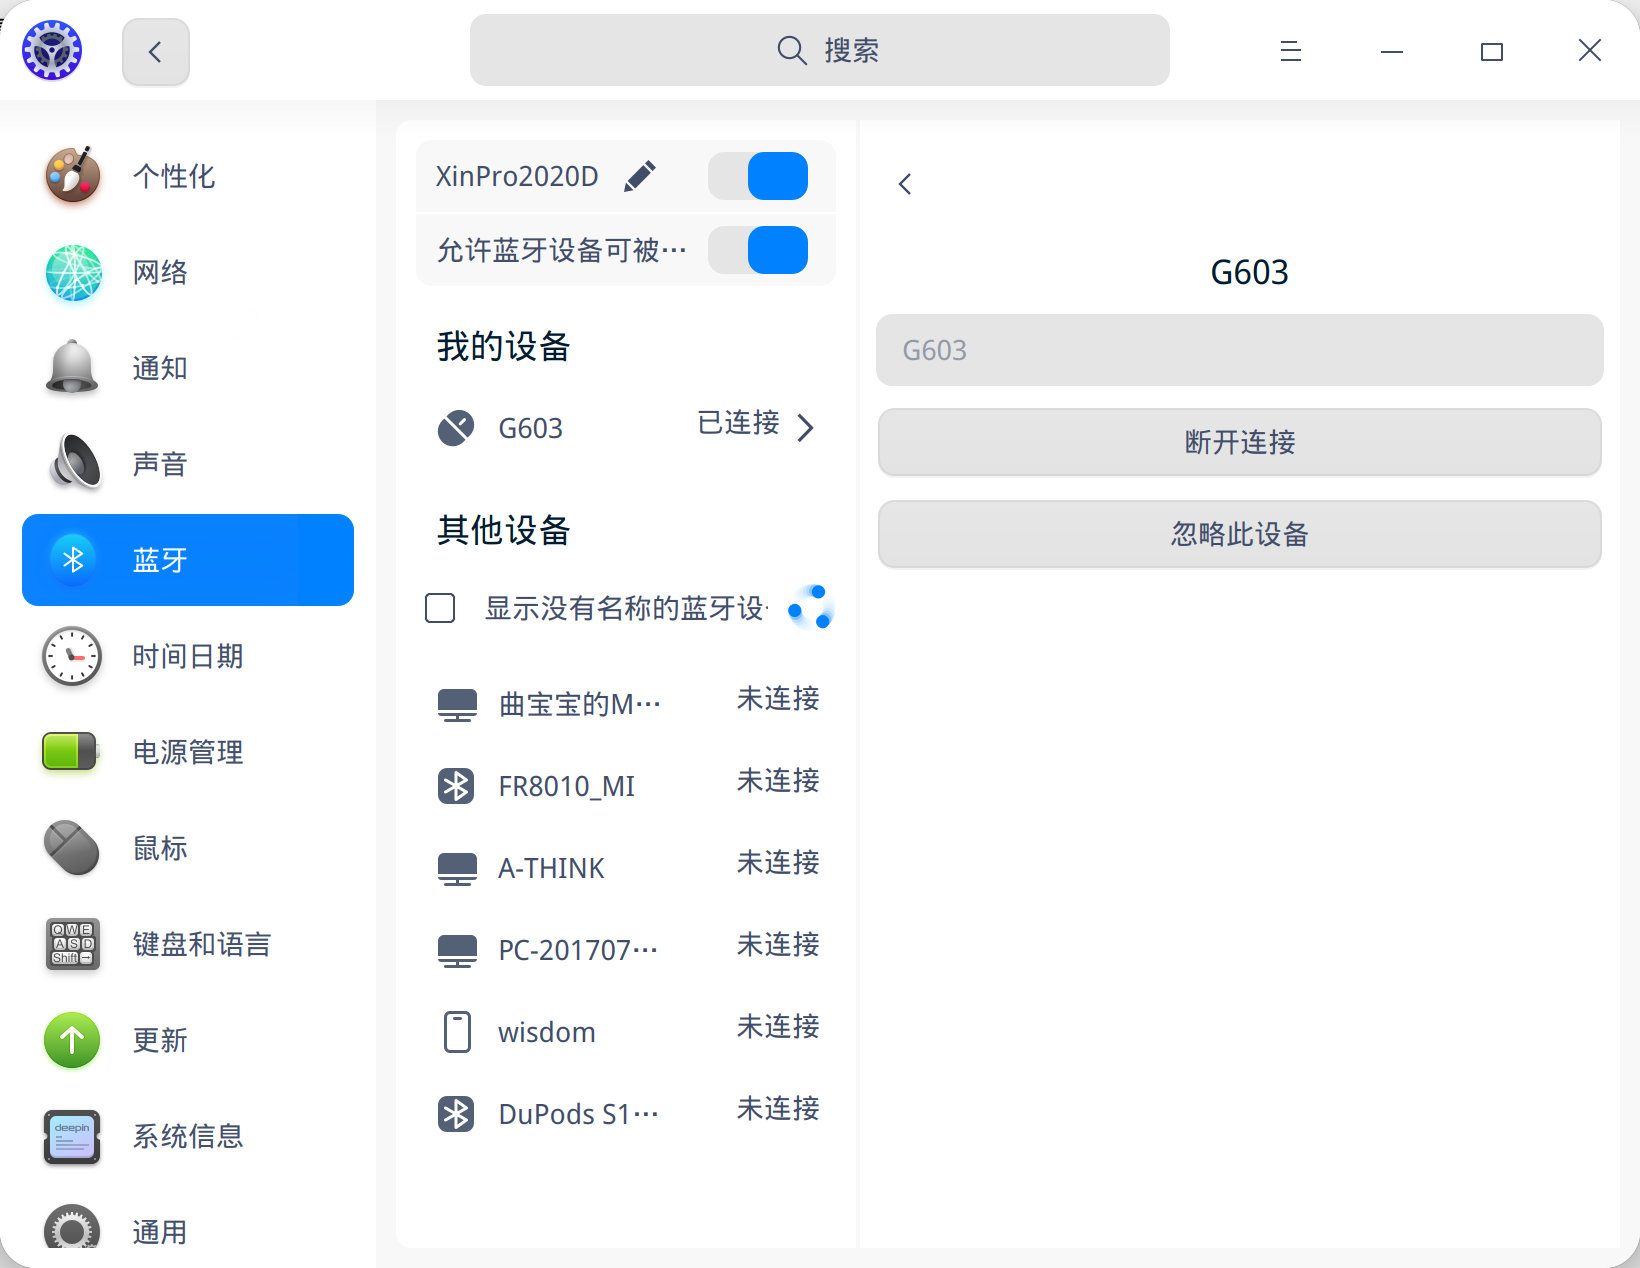Select the 更新 update arrow icon
The height and width of the screenshot is (1268, 1640).
point(71,1040)
